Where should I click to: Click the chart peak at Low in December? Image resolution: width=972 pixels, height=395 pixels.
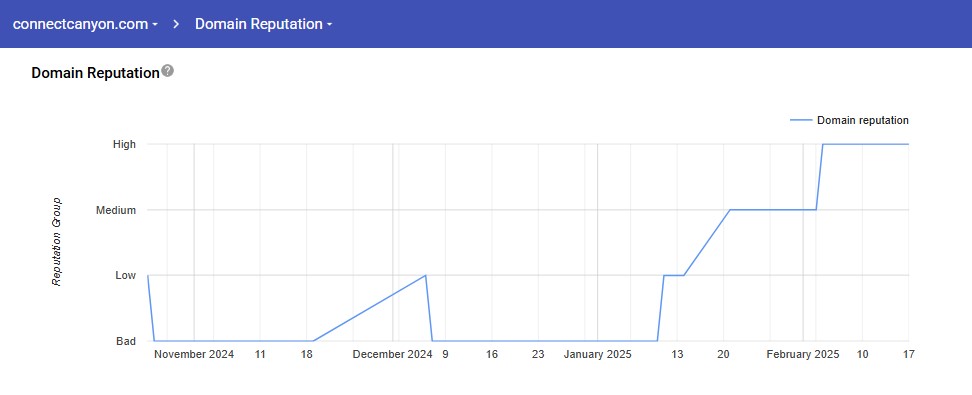(x=425, y=275)
